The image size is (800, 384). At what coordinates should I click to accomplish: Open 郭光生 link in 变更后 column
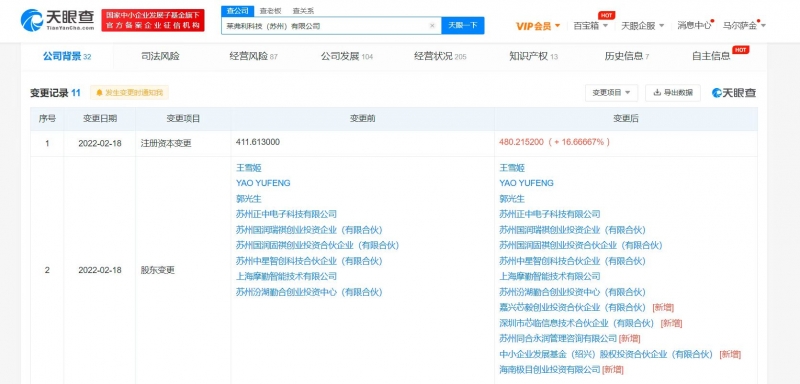coord(512,199)
